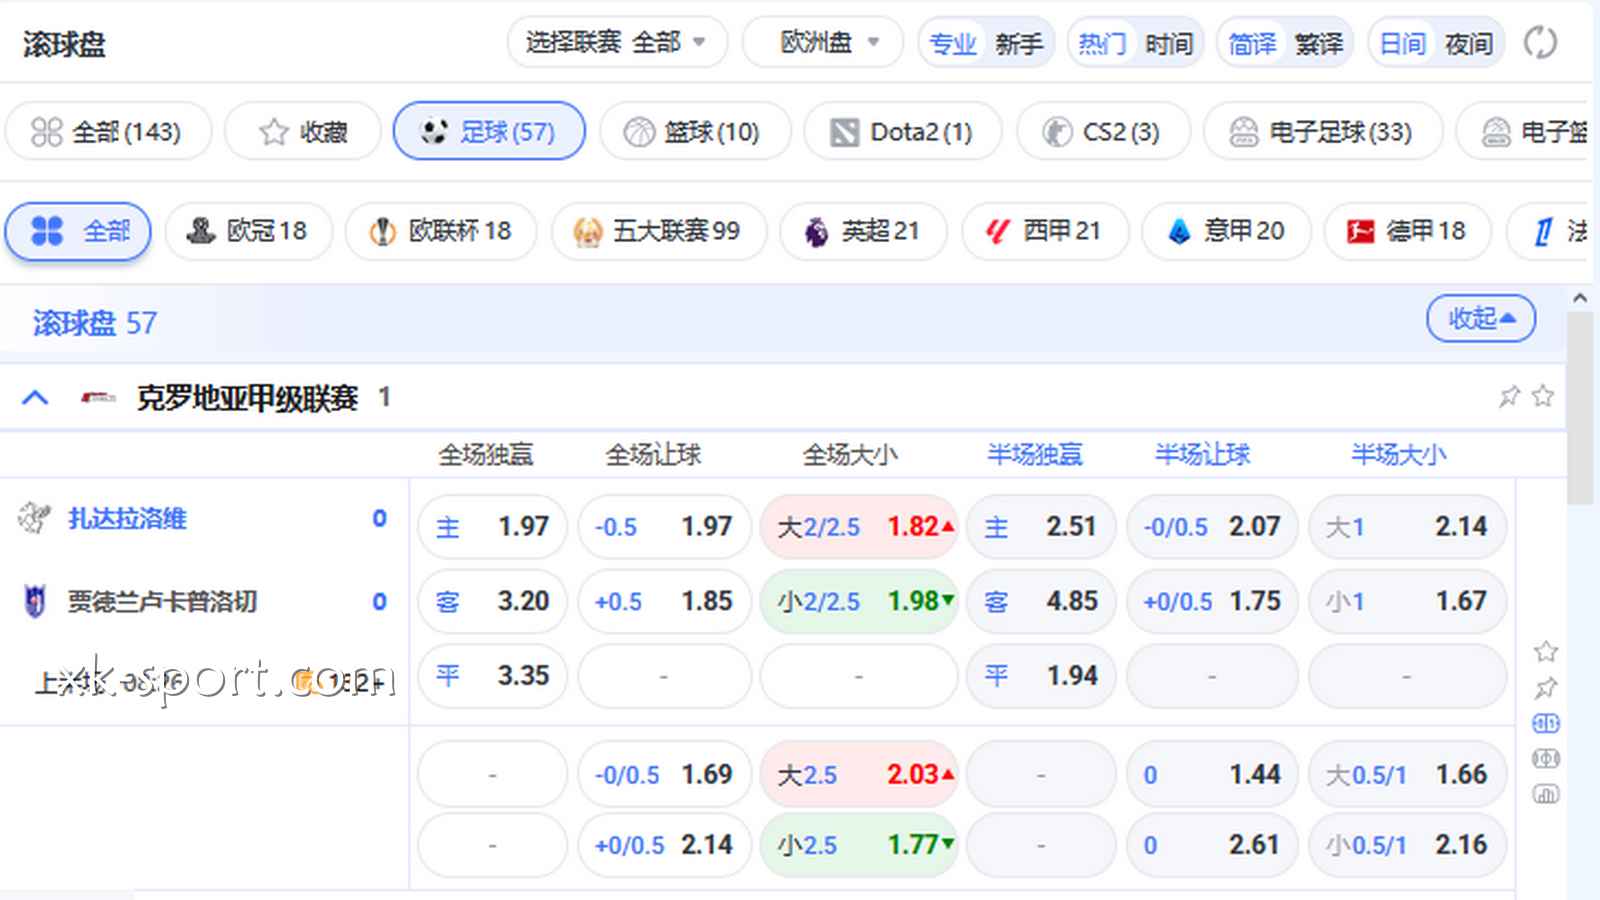Enable 夜间 night mode
Screen dimensions: 1600x900
(1469, 44)
